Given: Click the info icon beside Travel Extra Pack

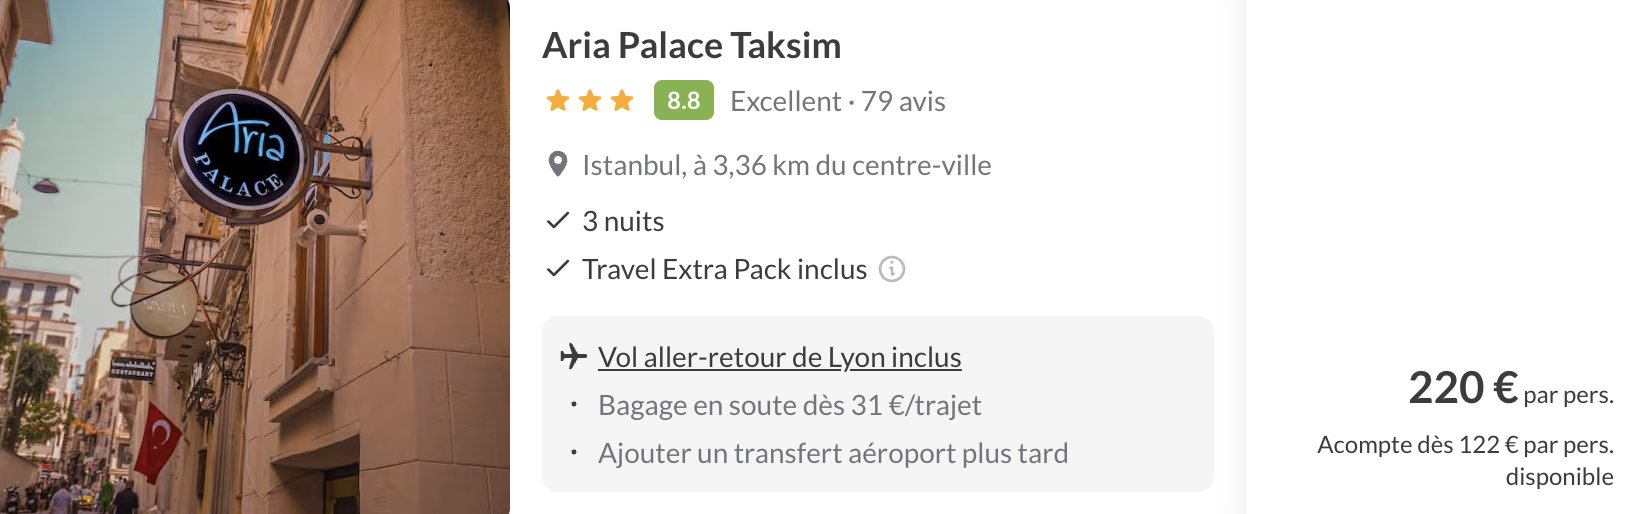Looking at the screenshot, I should pos(891,269).
